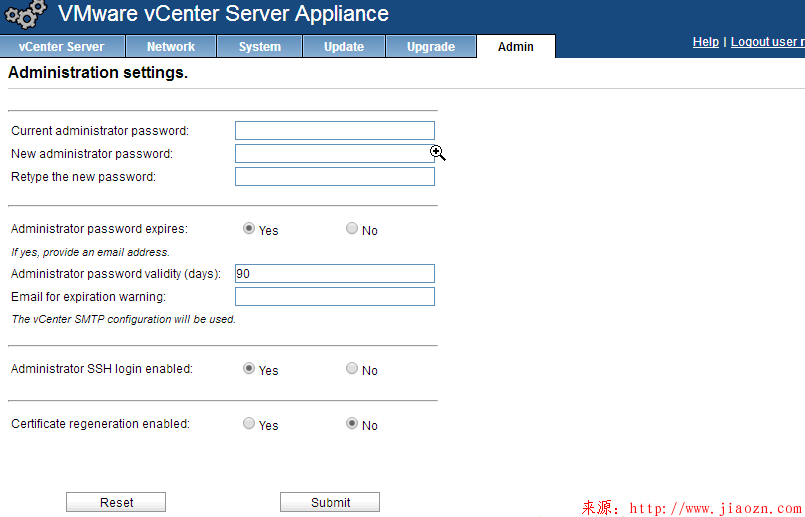Select the Upgrade tab
The height and width of the screenshot is (517, 805).
click(x=431, y=47)
